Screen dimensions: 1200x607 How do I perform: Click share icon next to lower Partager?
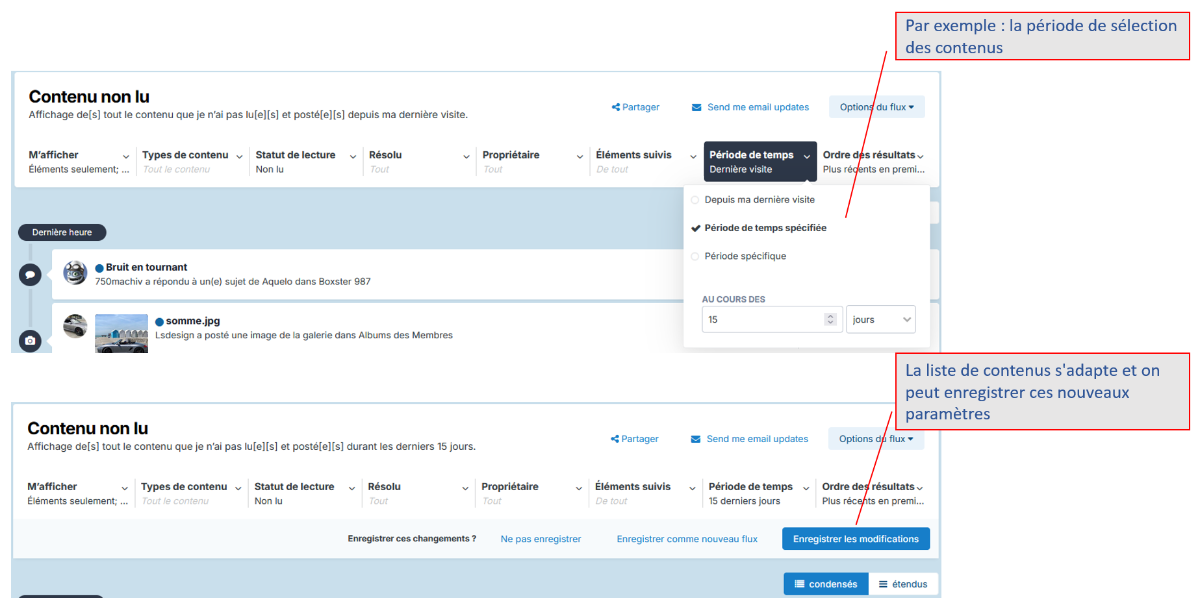tap(615, 439)
